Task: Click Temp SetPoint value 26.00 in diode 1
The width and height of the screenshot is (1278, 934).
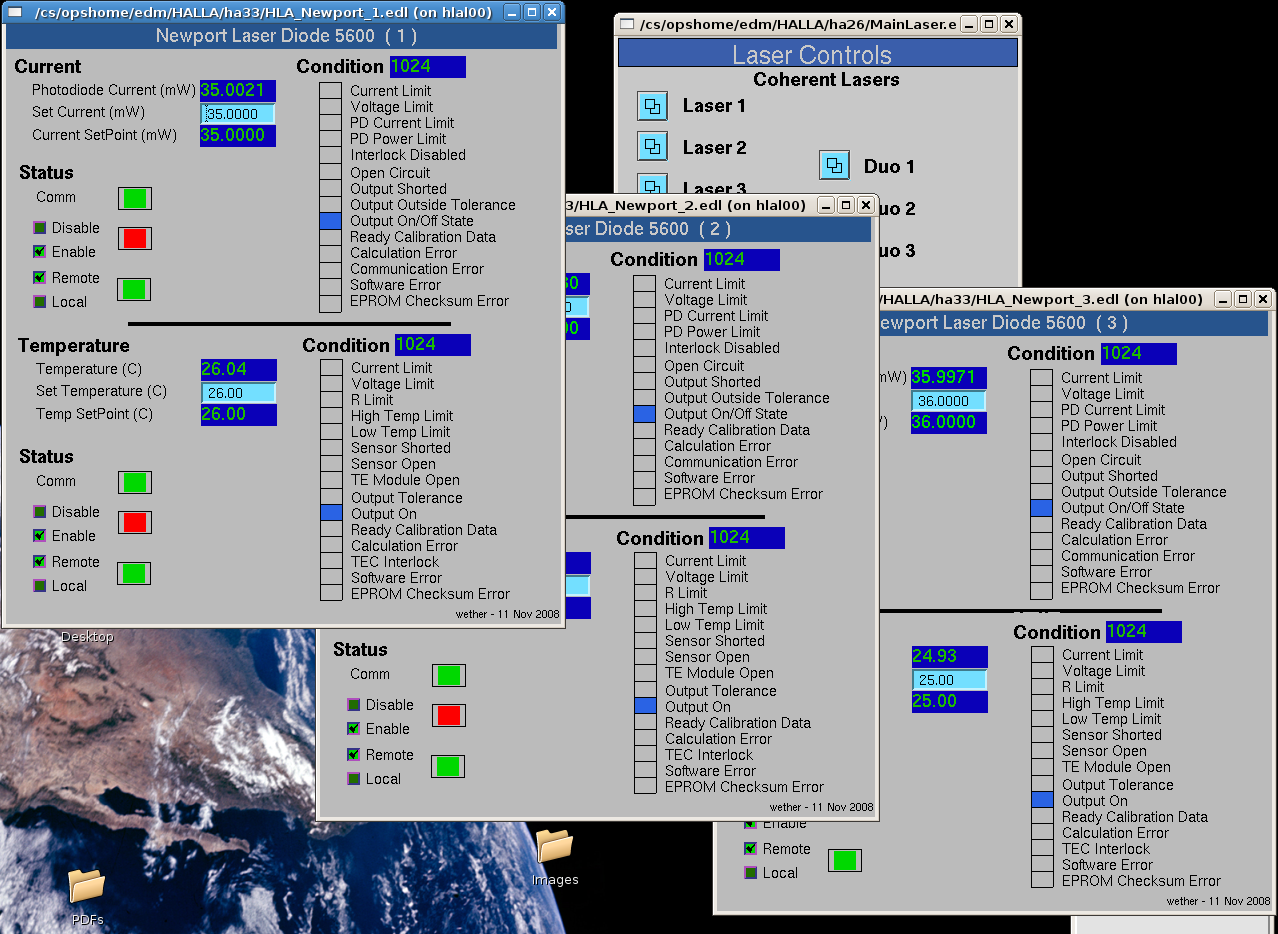Action: coord(238,415)
